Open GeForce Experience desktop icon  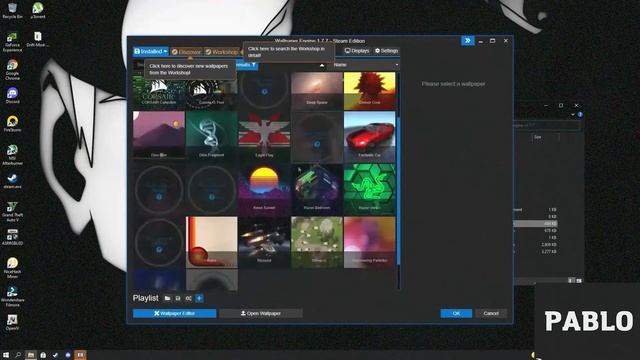(x=12, y=42)
